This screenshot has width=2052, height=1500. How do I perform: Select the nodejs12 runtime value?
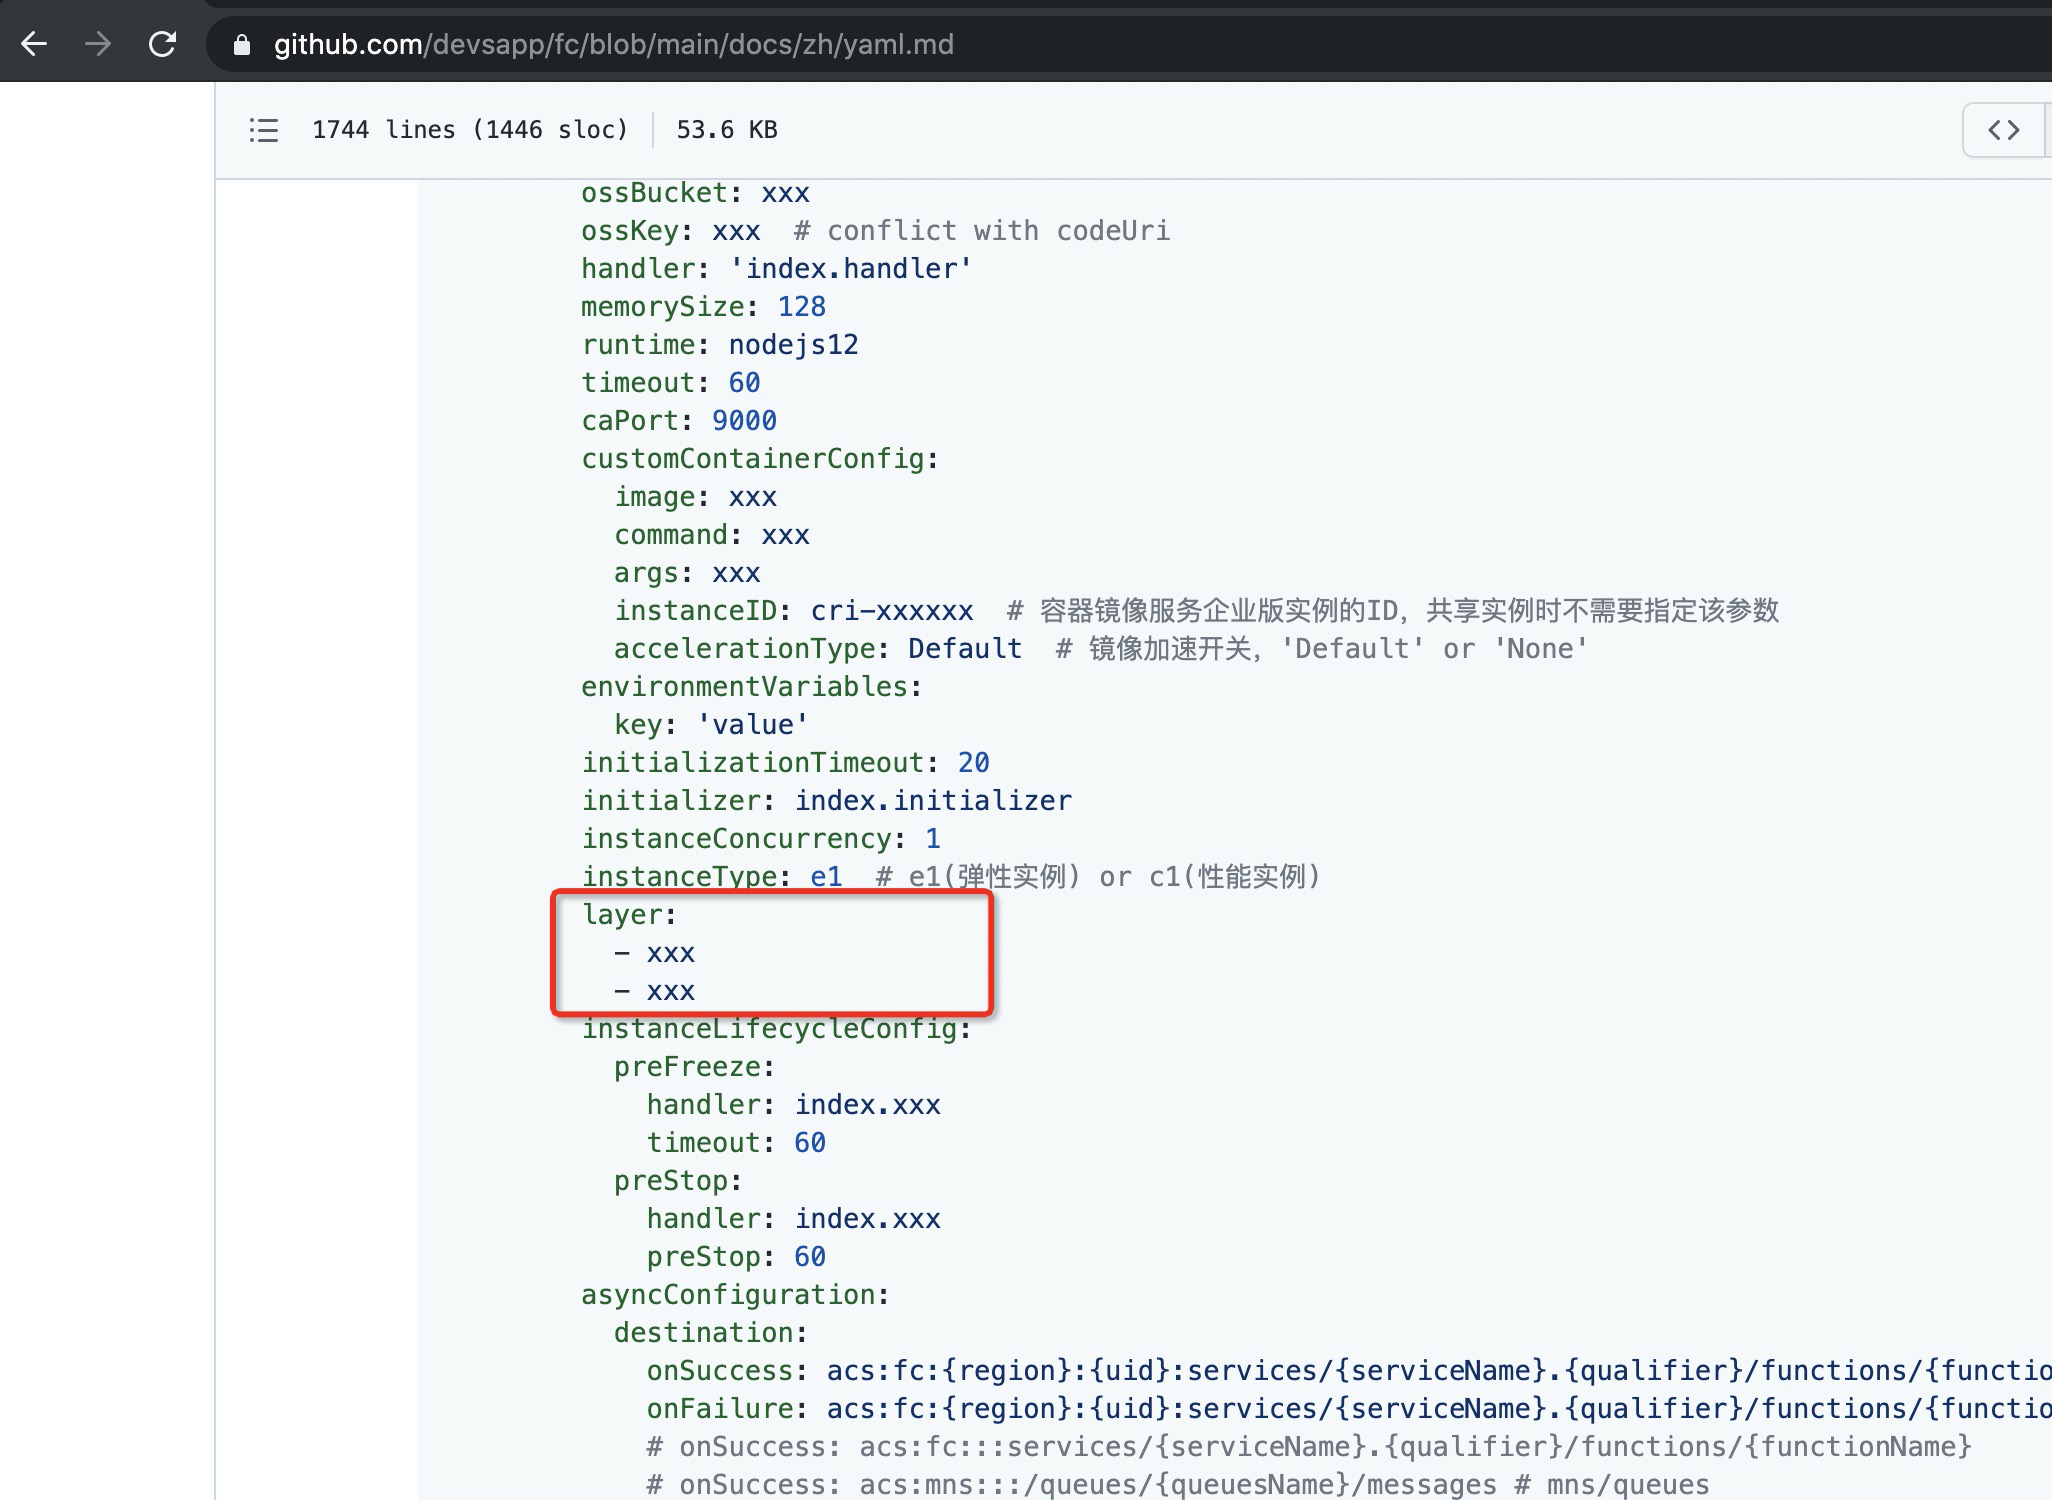[x=792, y=344]
